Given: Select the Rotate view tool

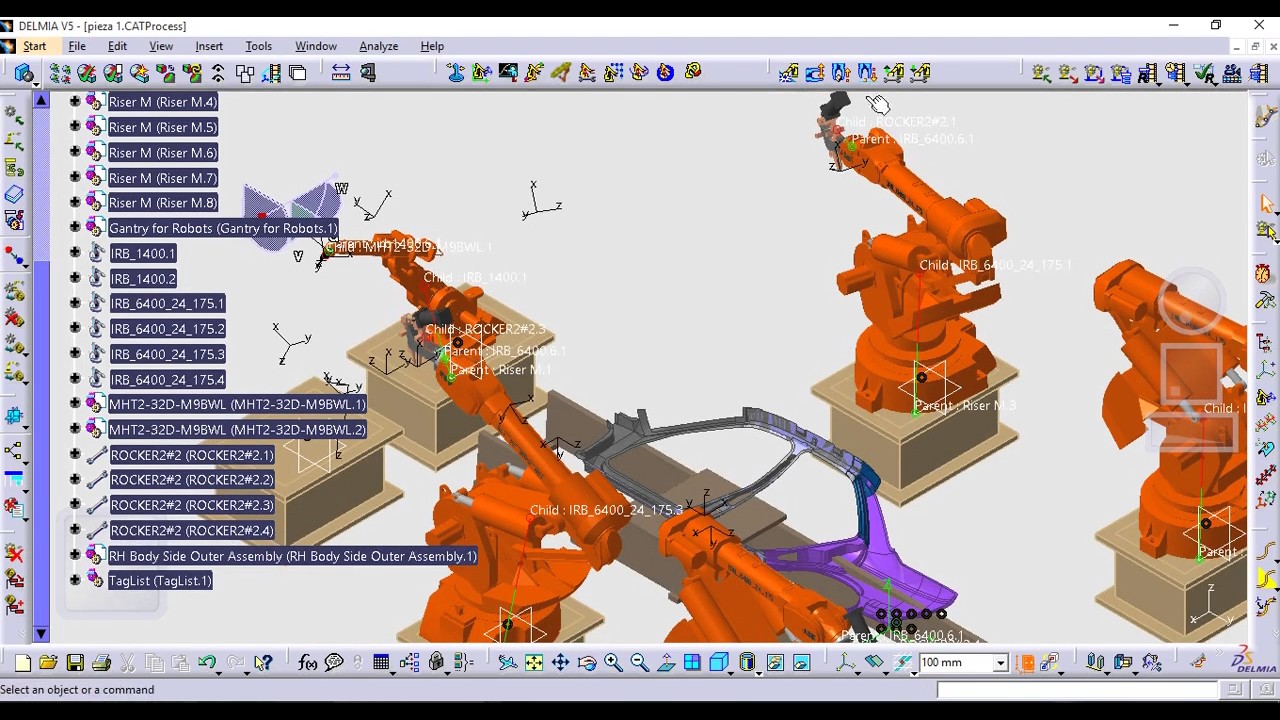Looking at the screenshot, I should pos(587,662).
